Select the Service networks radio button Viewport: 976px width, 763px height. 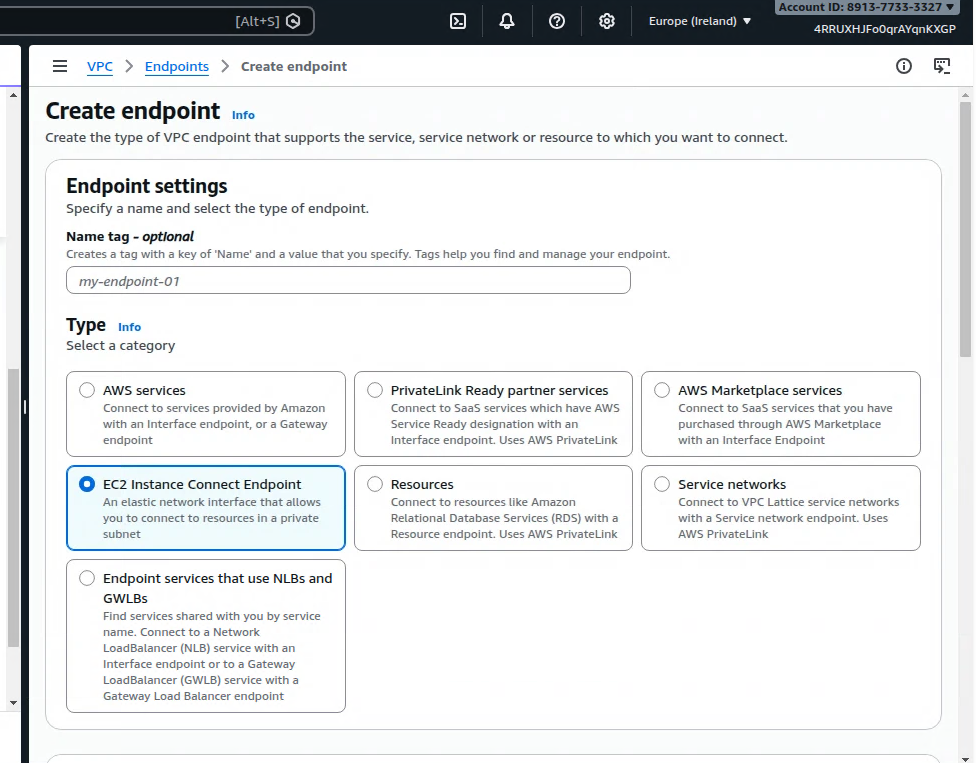pyautogui.click(x=662, y=485)
